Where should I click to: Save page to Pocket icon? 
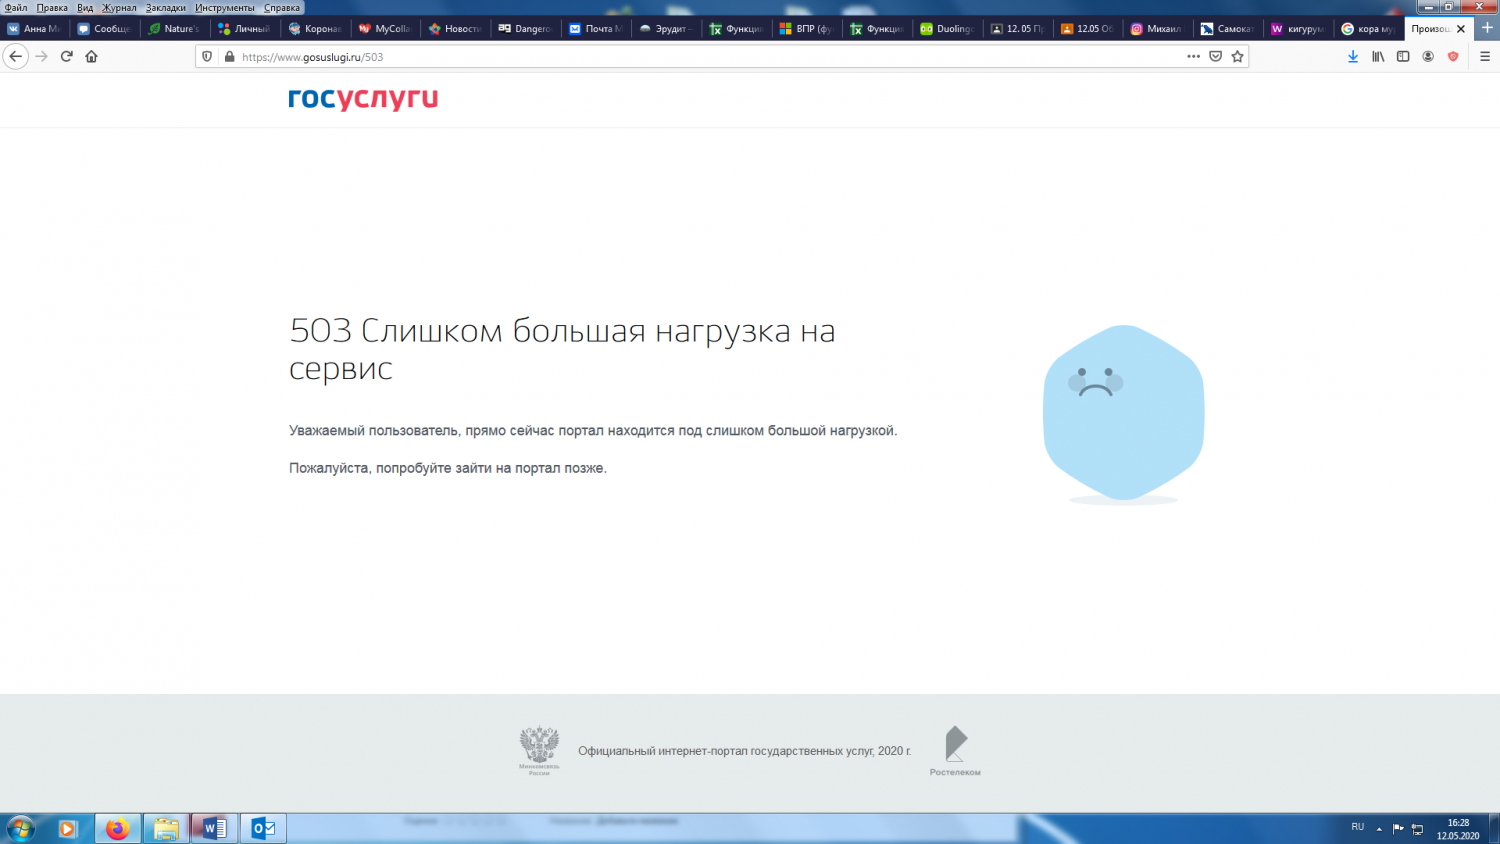click(x=1215, y=57)
